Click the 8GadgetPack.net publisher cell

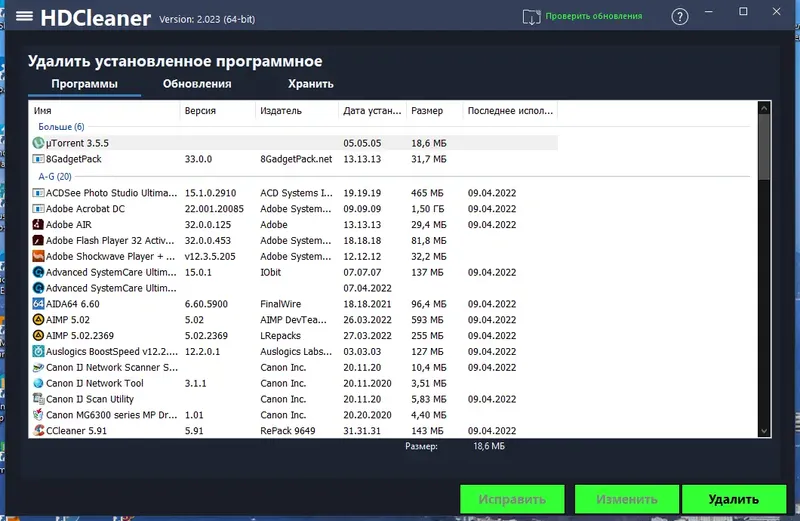click(296, 159)
